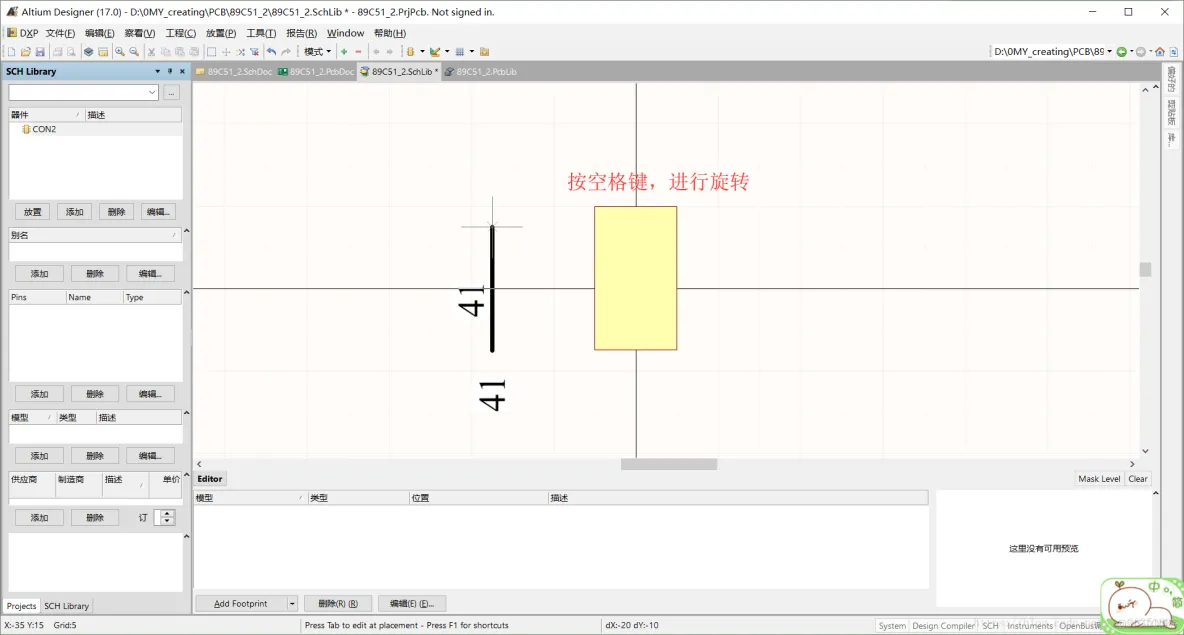The height and width of the screenshot is (635, 1184).
Task: Click the copy icon in the toolbar
Action: tap(165, 52)
